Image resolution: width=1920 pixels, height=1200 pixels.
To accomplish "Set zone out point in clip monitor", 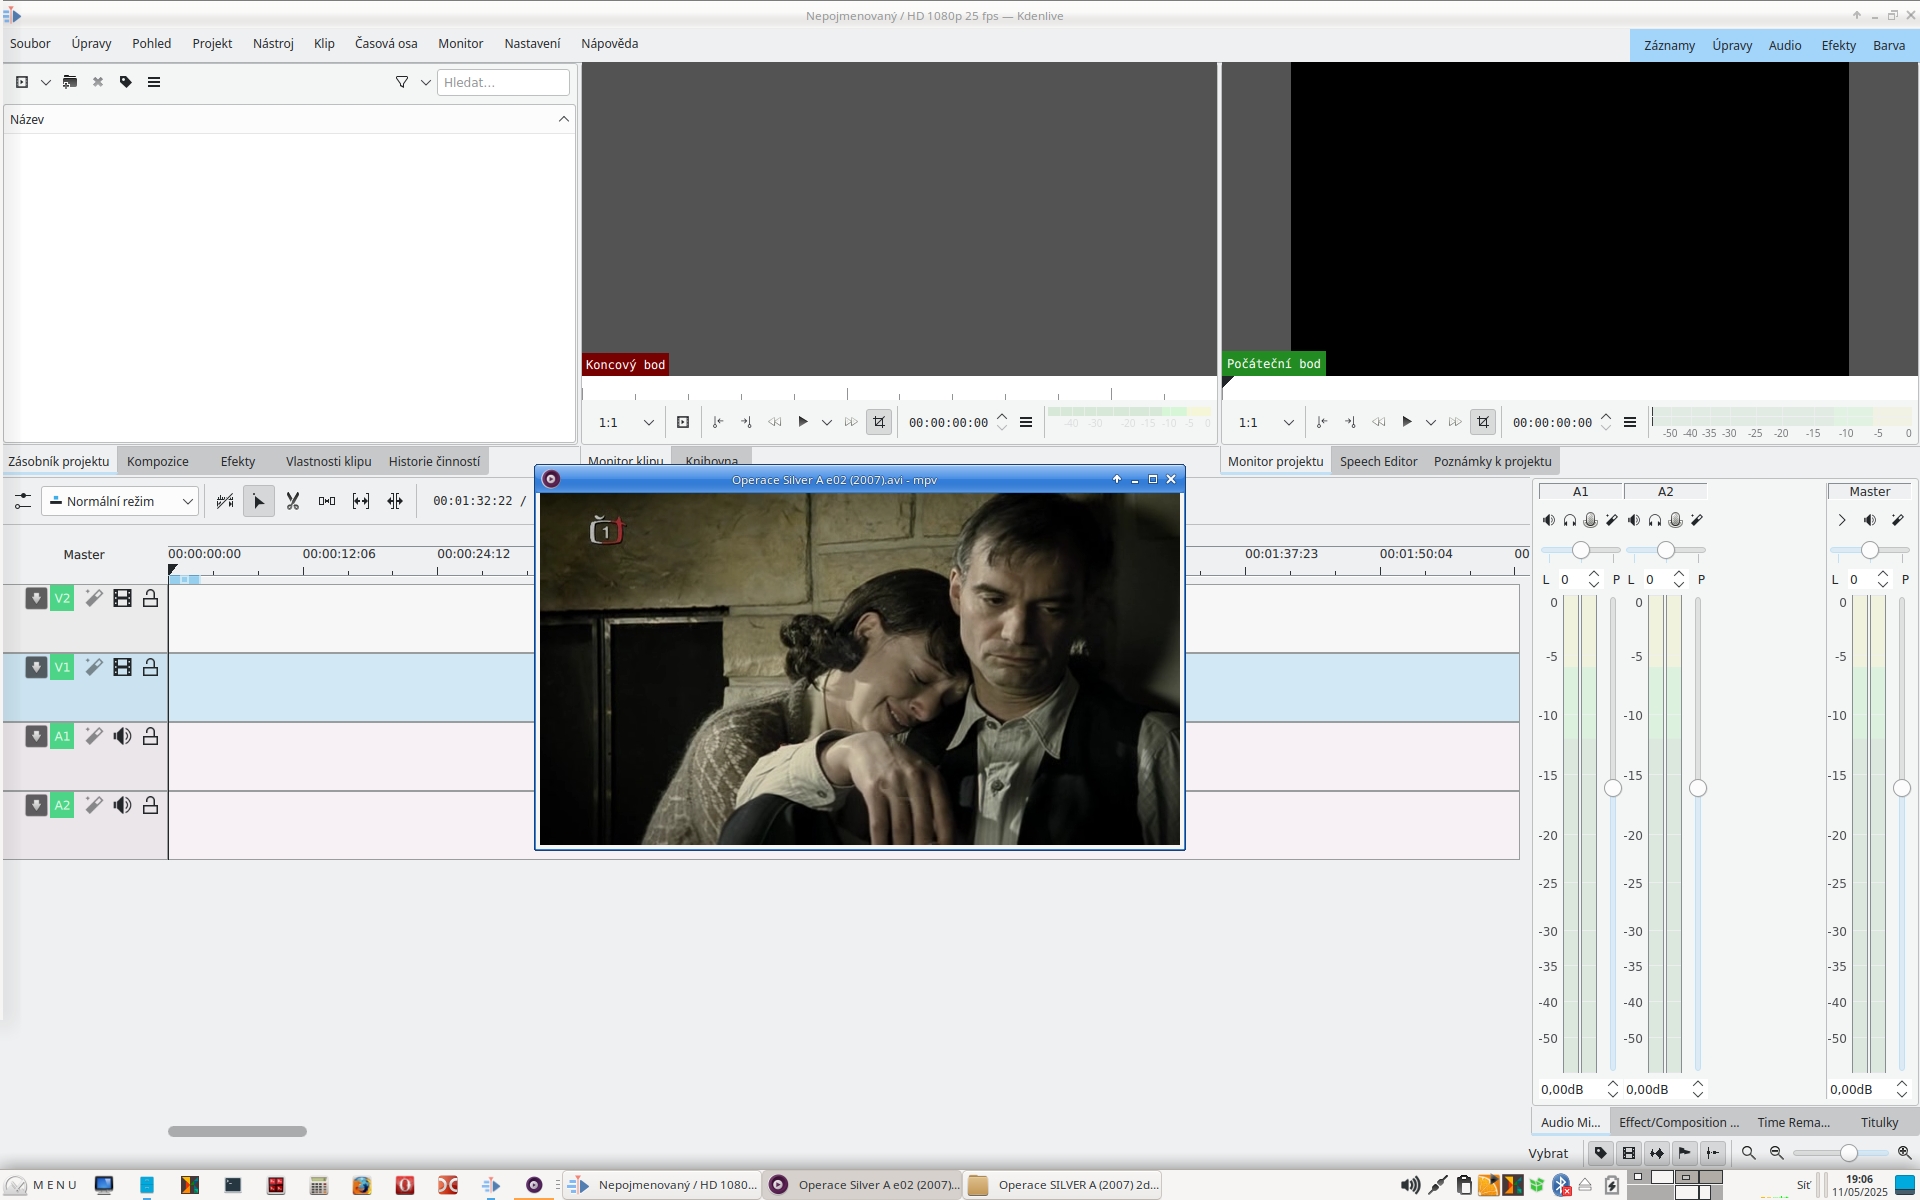I will [x=746, y=422].
